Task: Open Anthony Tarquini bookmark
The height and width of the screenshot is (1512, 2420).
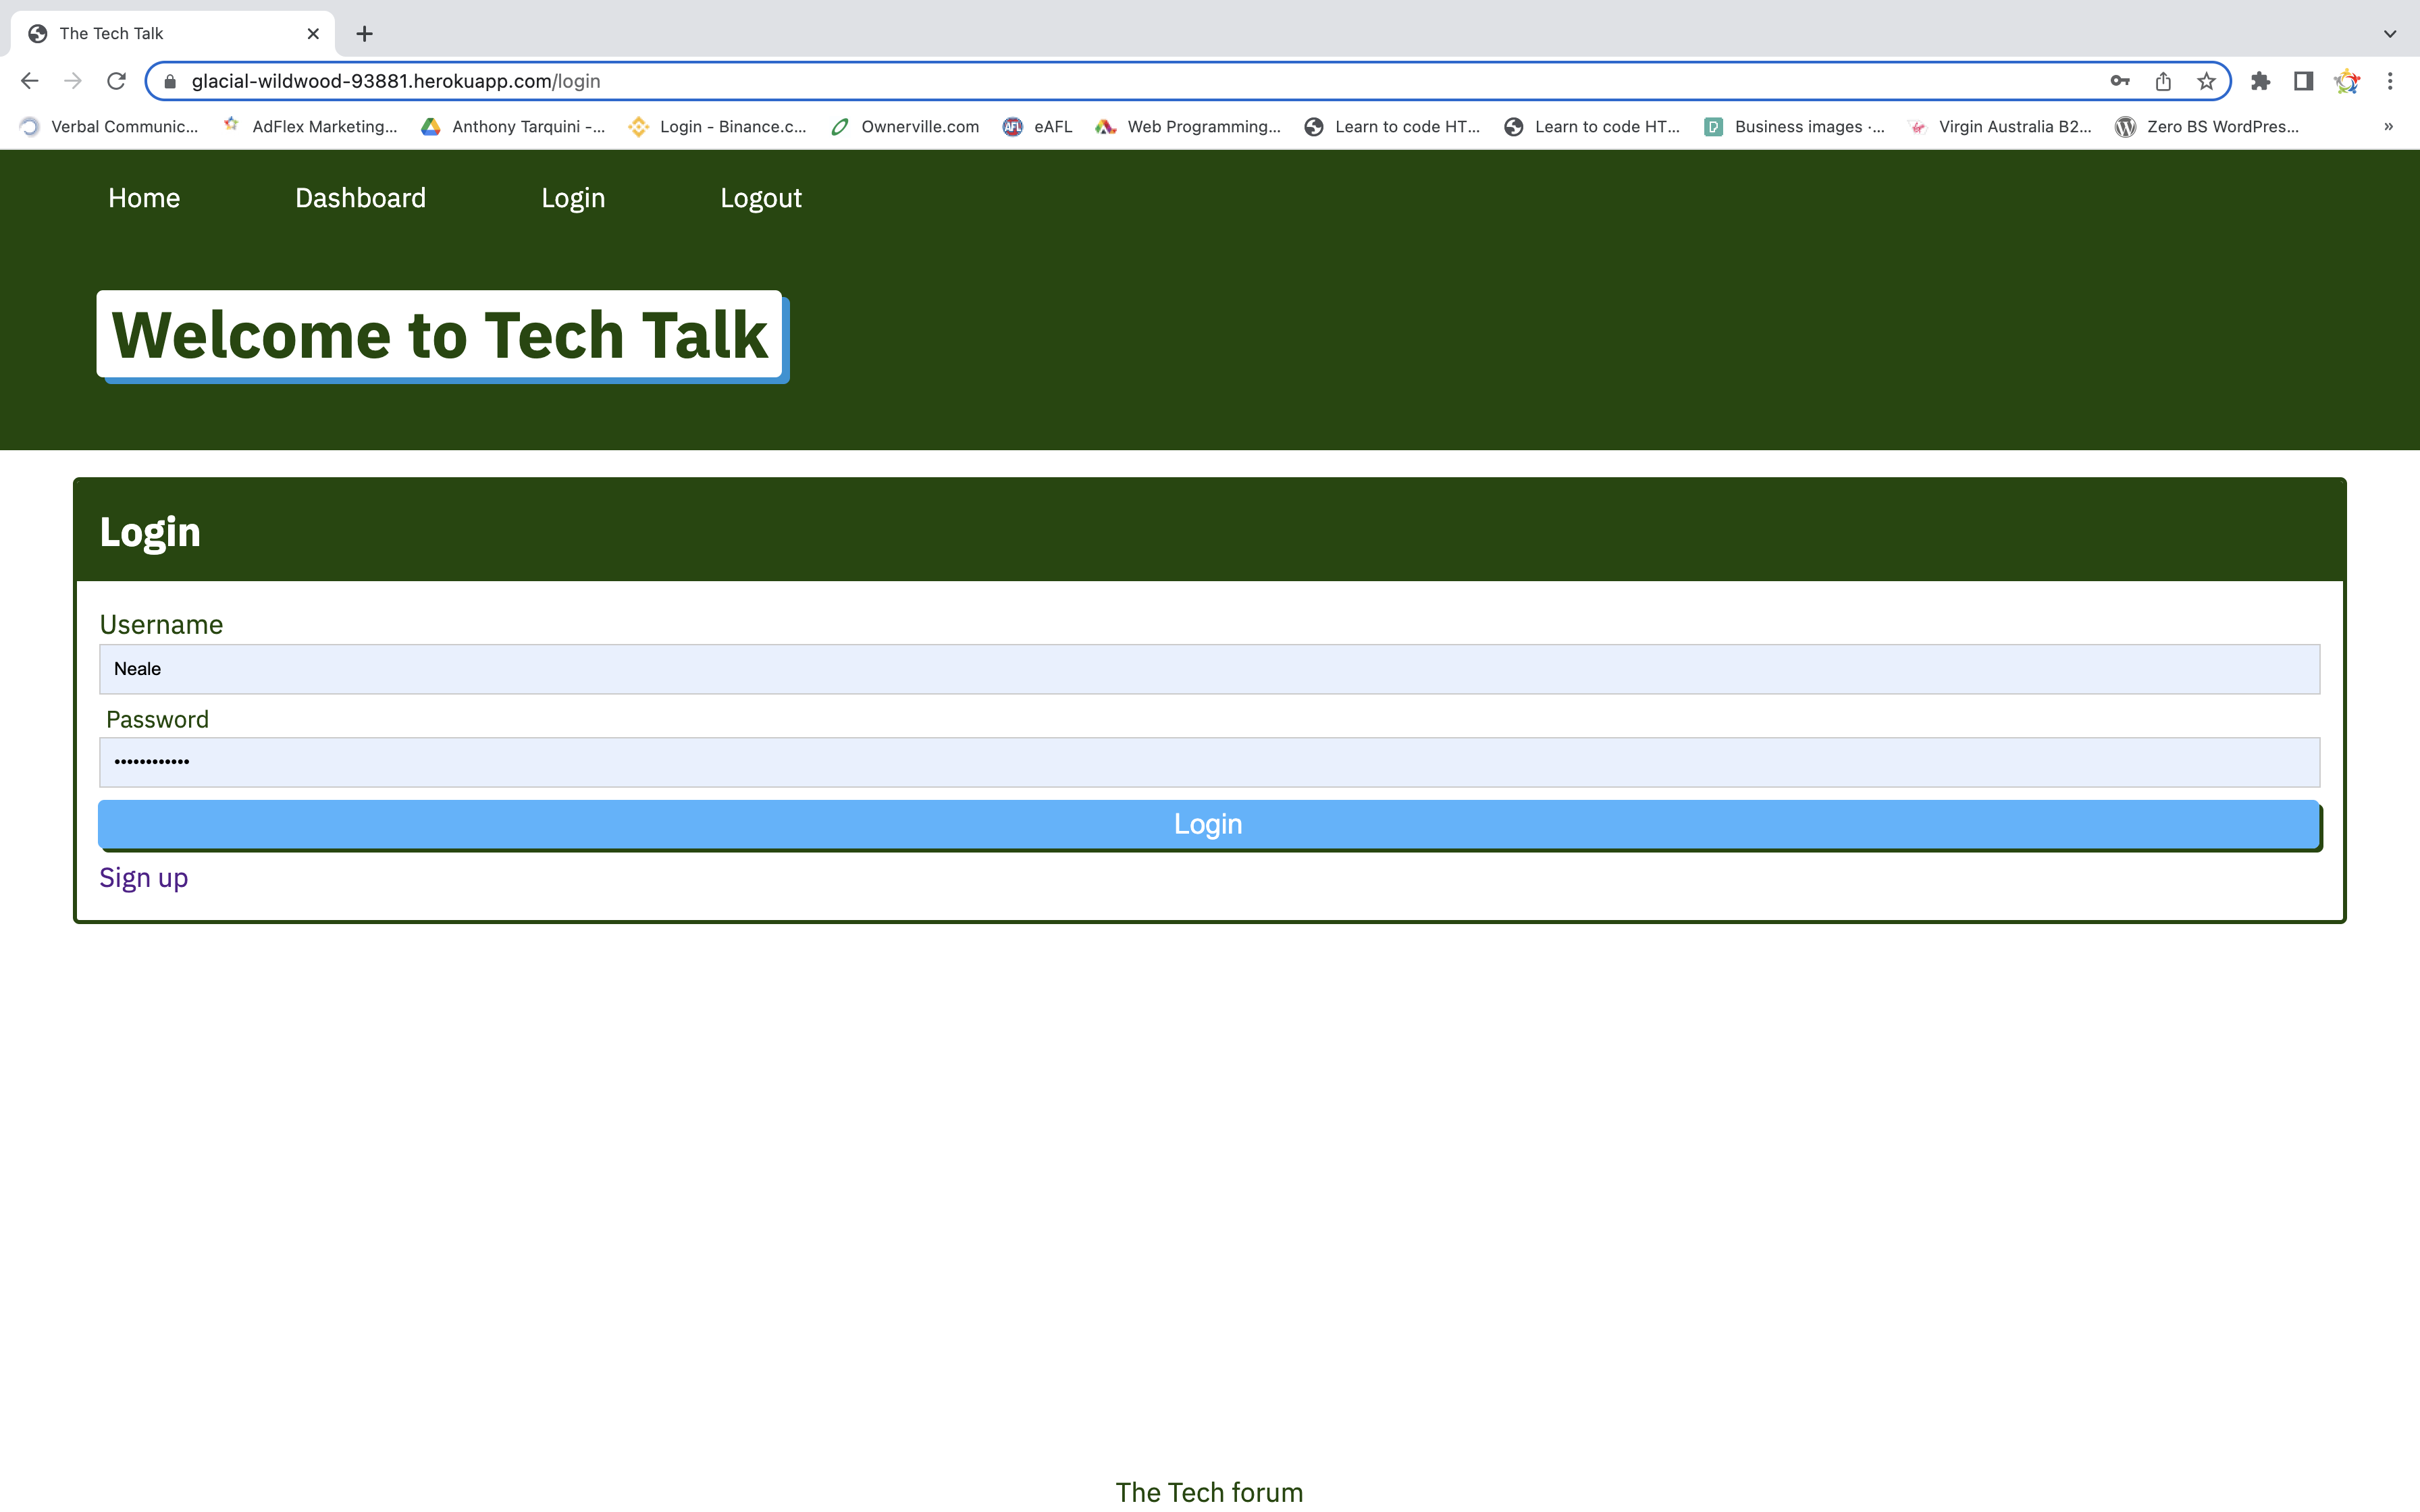Action: (x=513, y=126)
